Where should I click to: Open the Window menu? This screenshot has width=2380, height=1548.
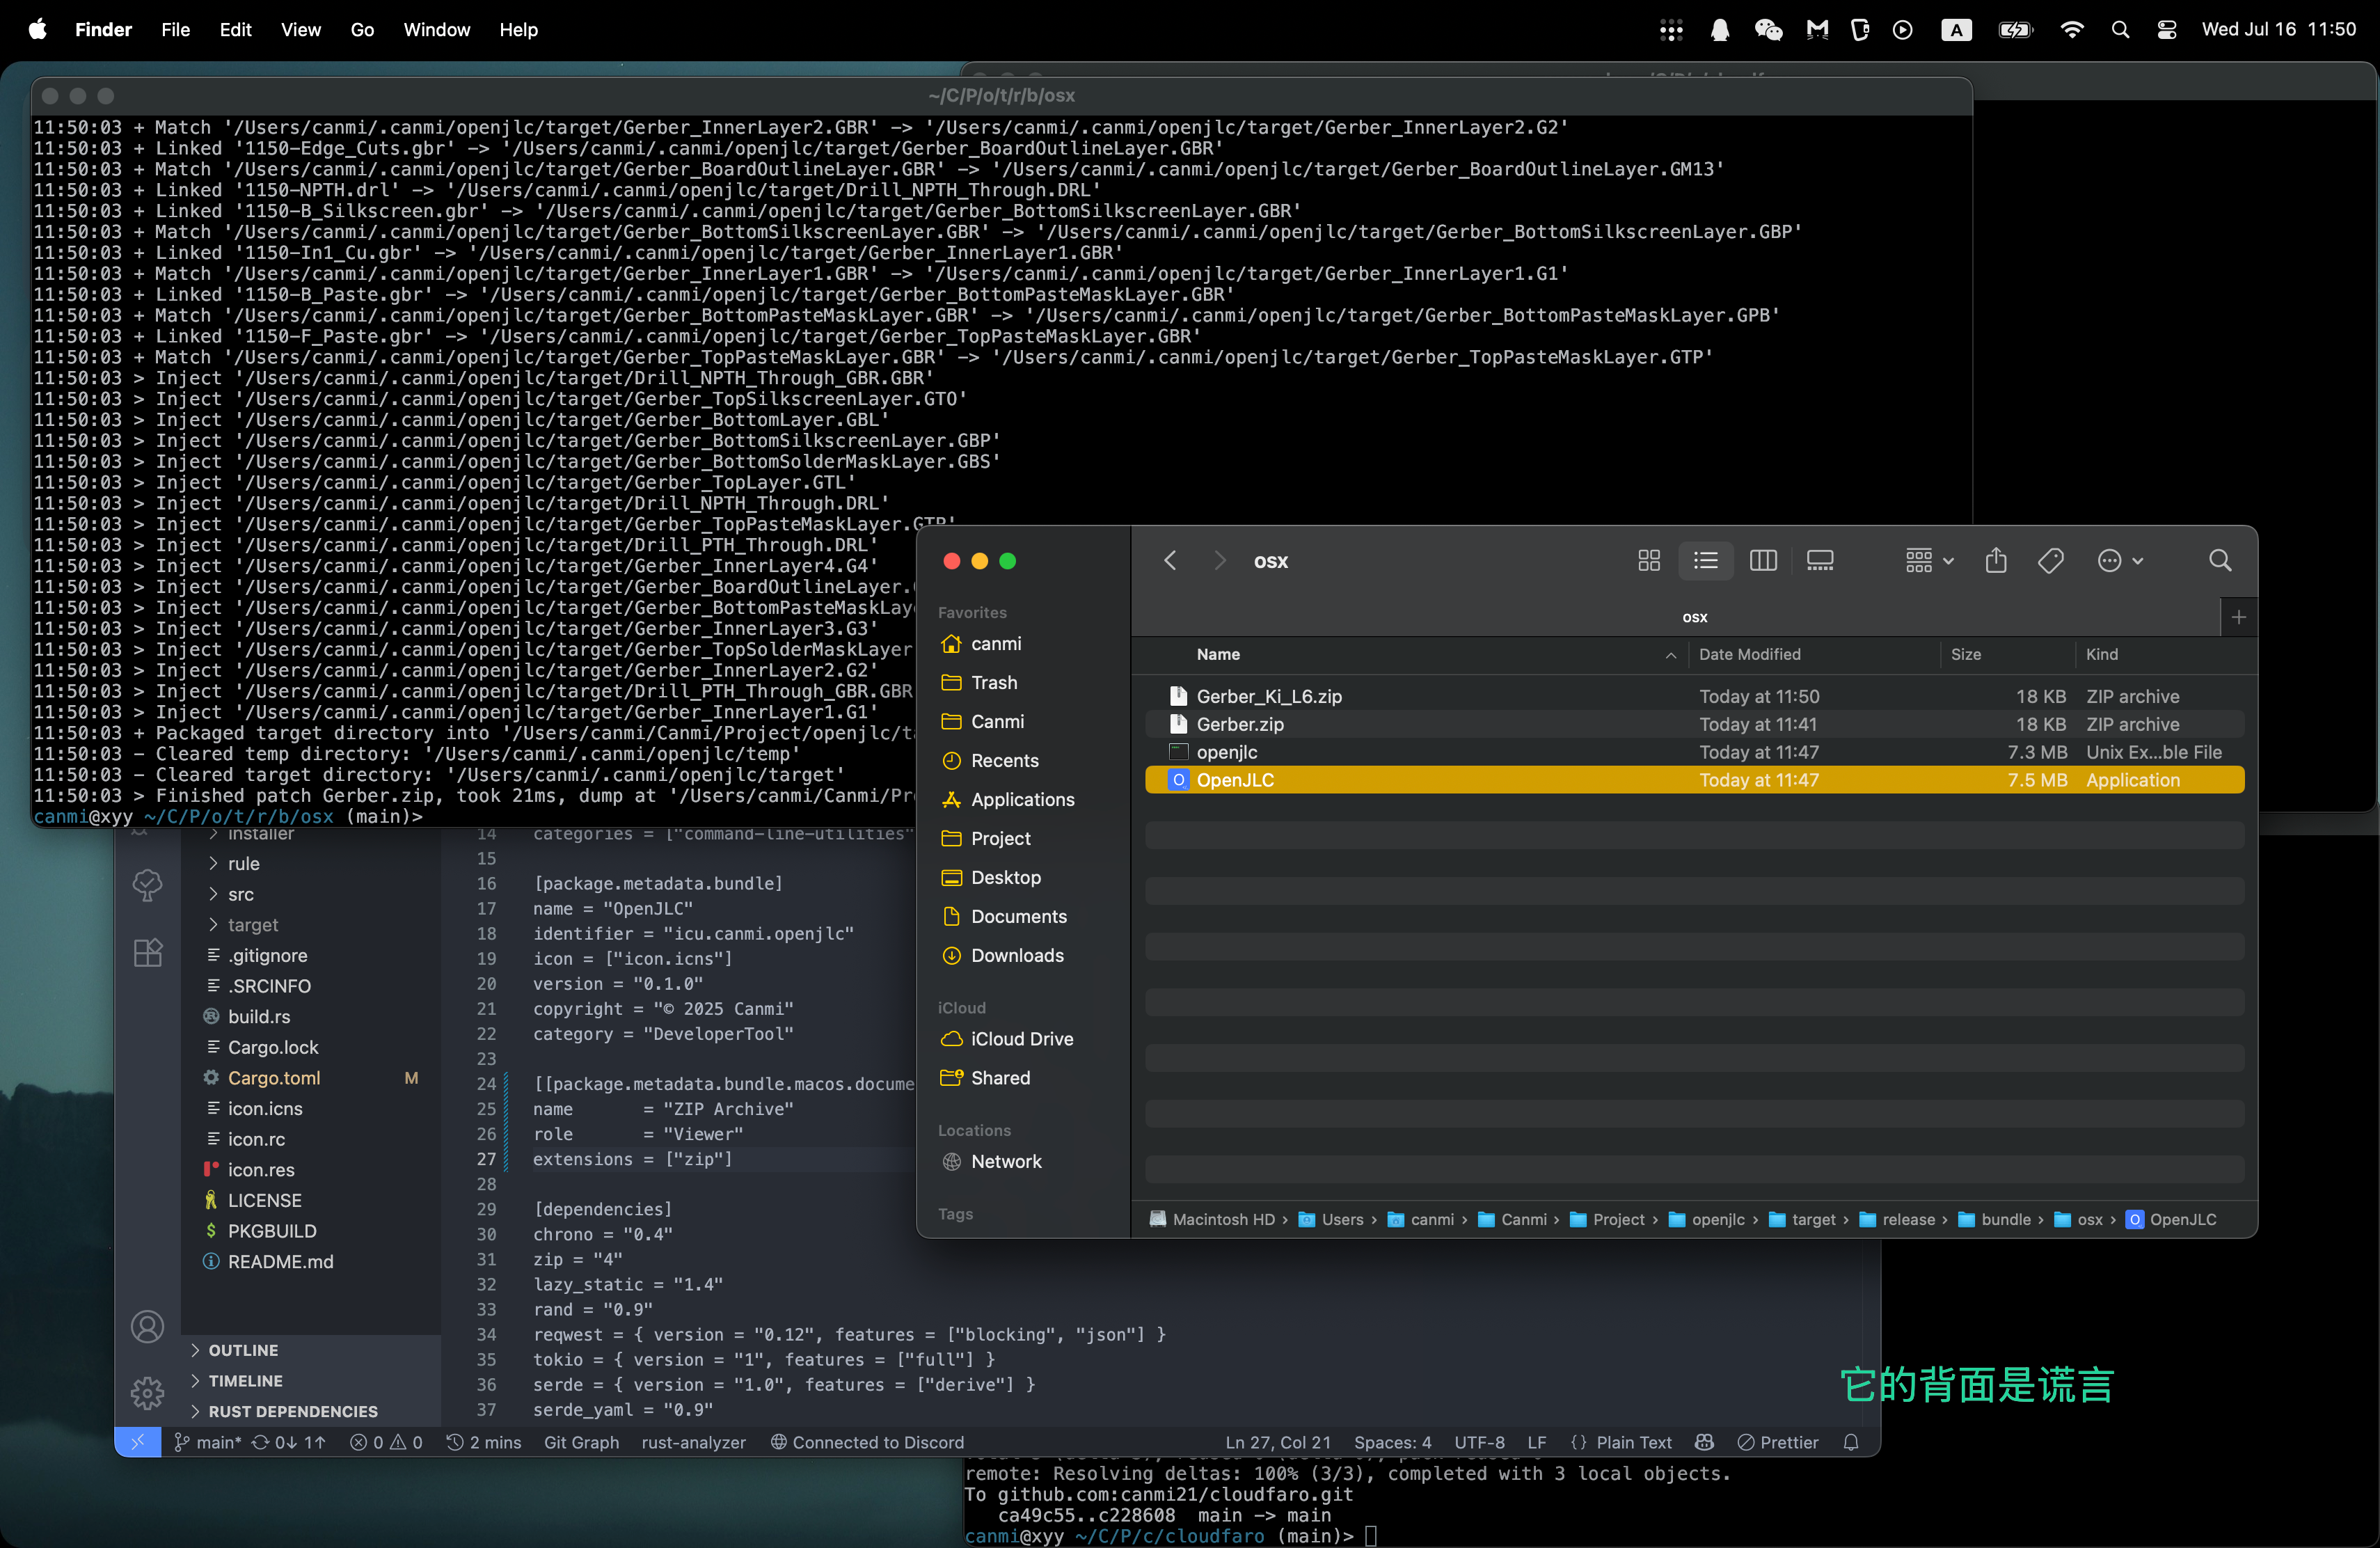436,30
